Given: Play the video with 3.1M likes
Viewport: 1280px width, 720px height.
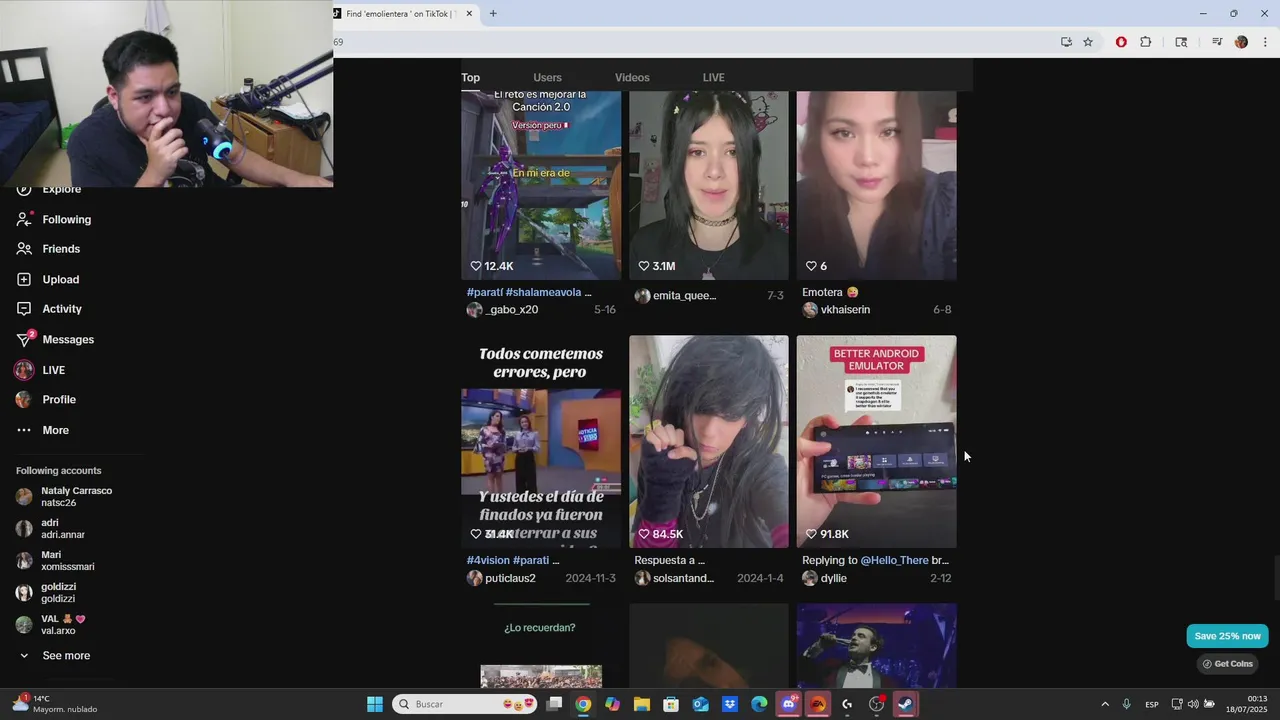Looking at the screenshot, I should tap(709, 185).
